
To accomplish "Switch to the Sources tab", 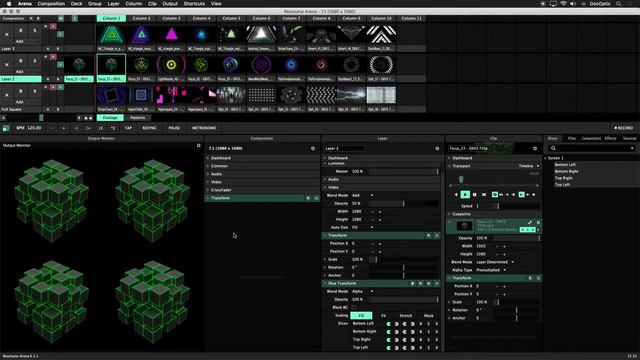I will (629, 138).
